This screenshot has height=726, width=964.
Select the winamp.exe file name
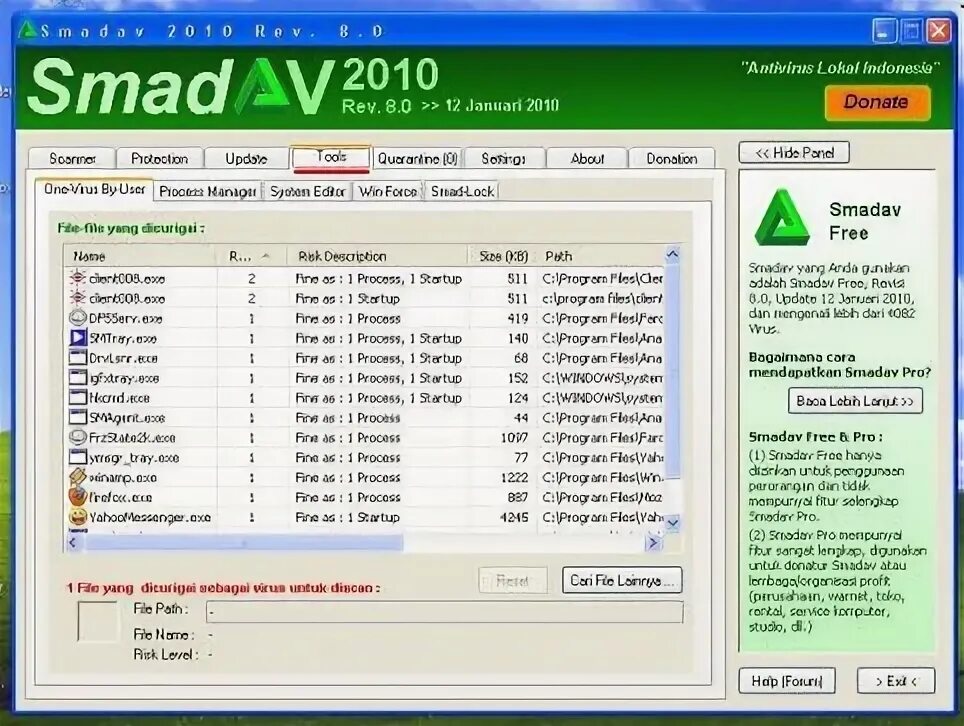[x=123, y=478]
